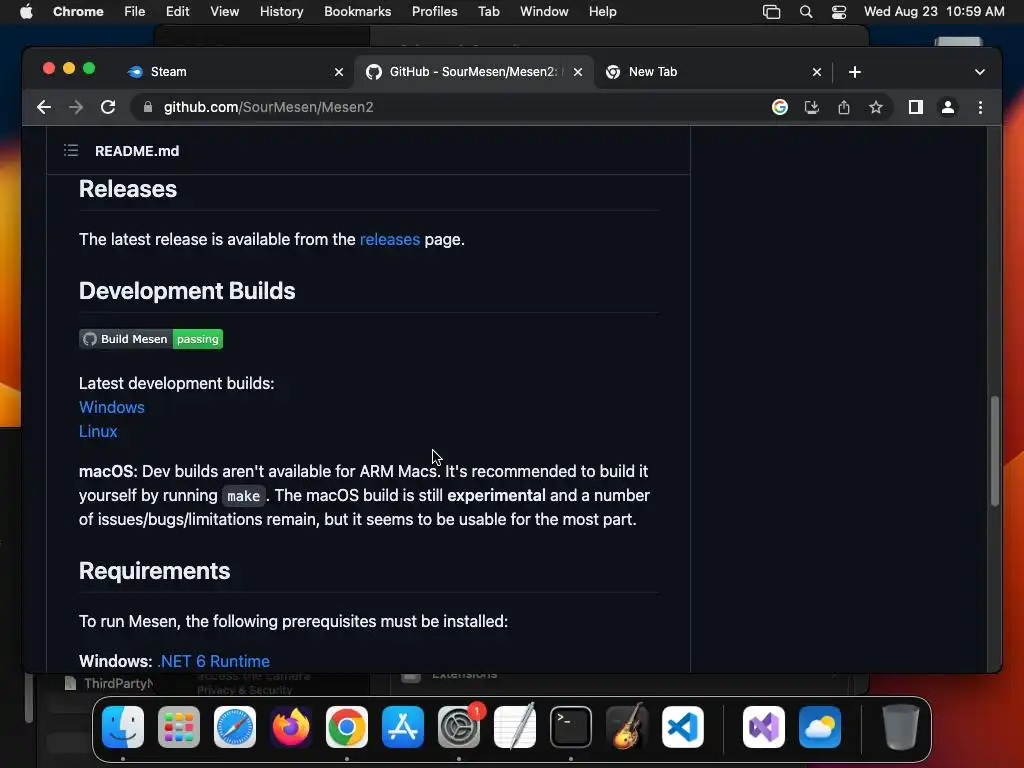Open the Edit menu
The width and height of the screenshot is (1024, 768).
click(178, 12)
